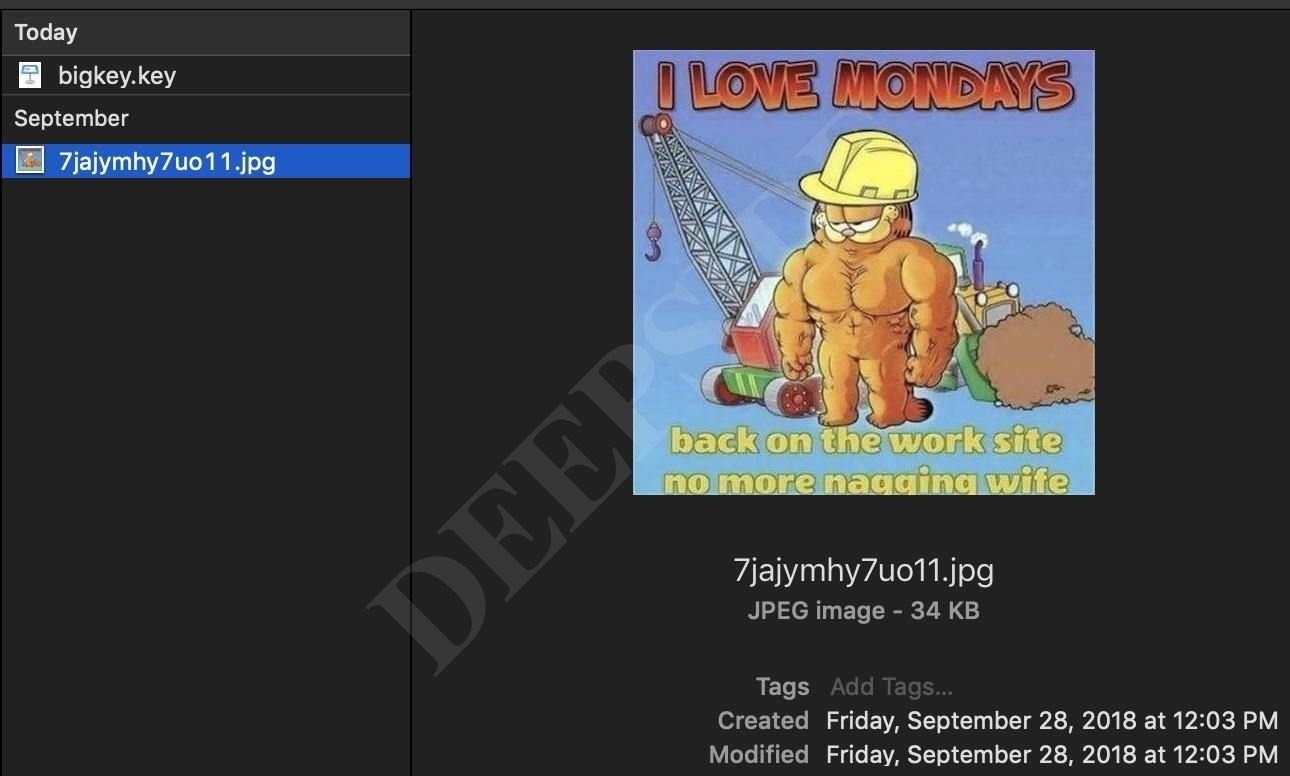Click the Modified label
This screenshot has height=776, width=1290.
click(758, 754)
